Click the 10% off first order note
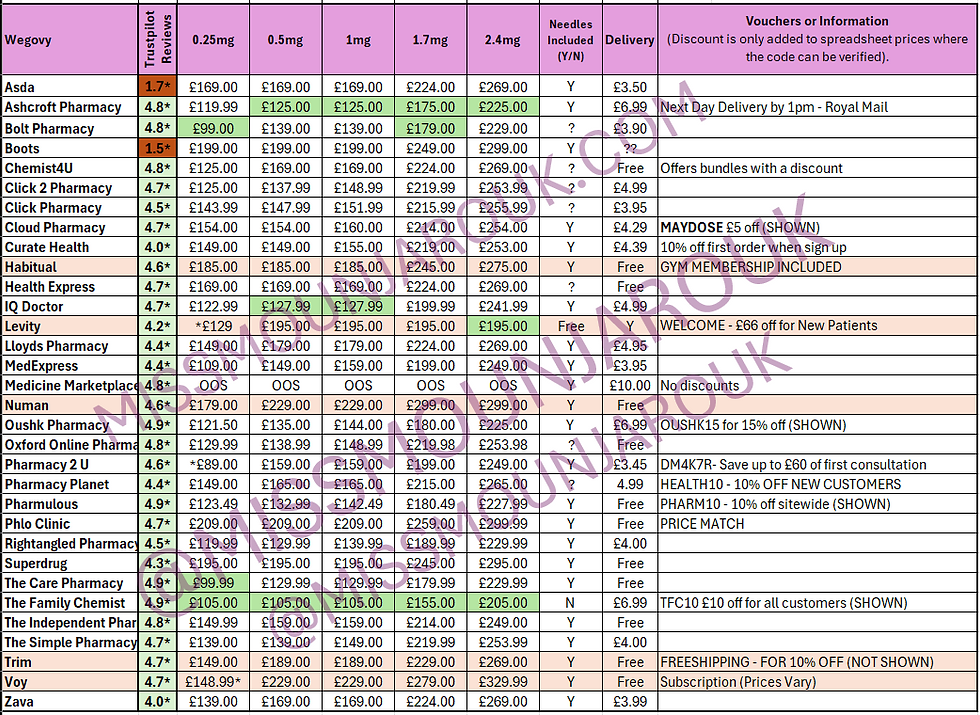 click(818, 247)
